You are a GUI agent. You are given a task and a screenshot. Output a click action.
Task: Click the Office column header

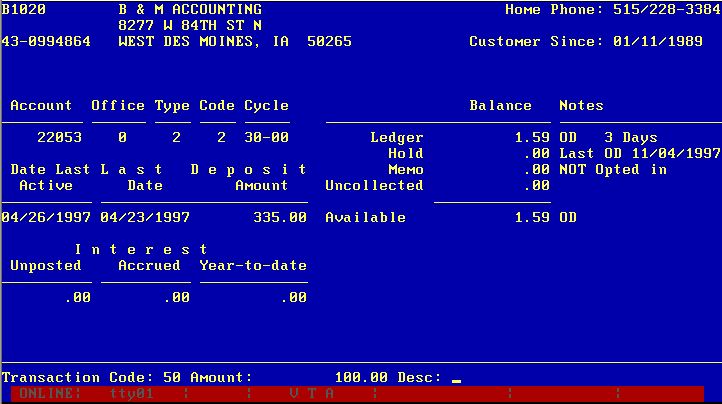tap(118, 105)
